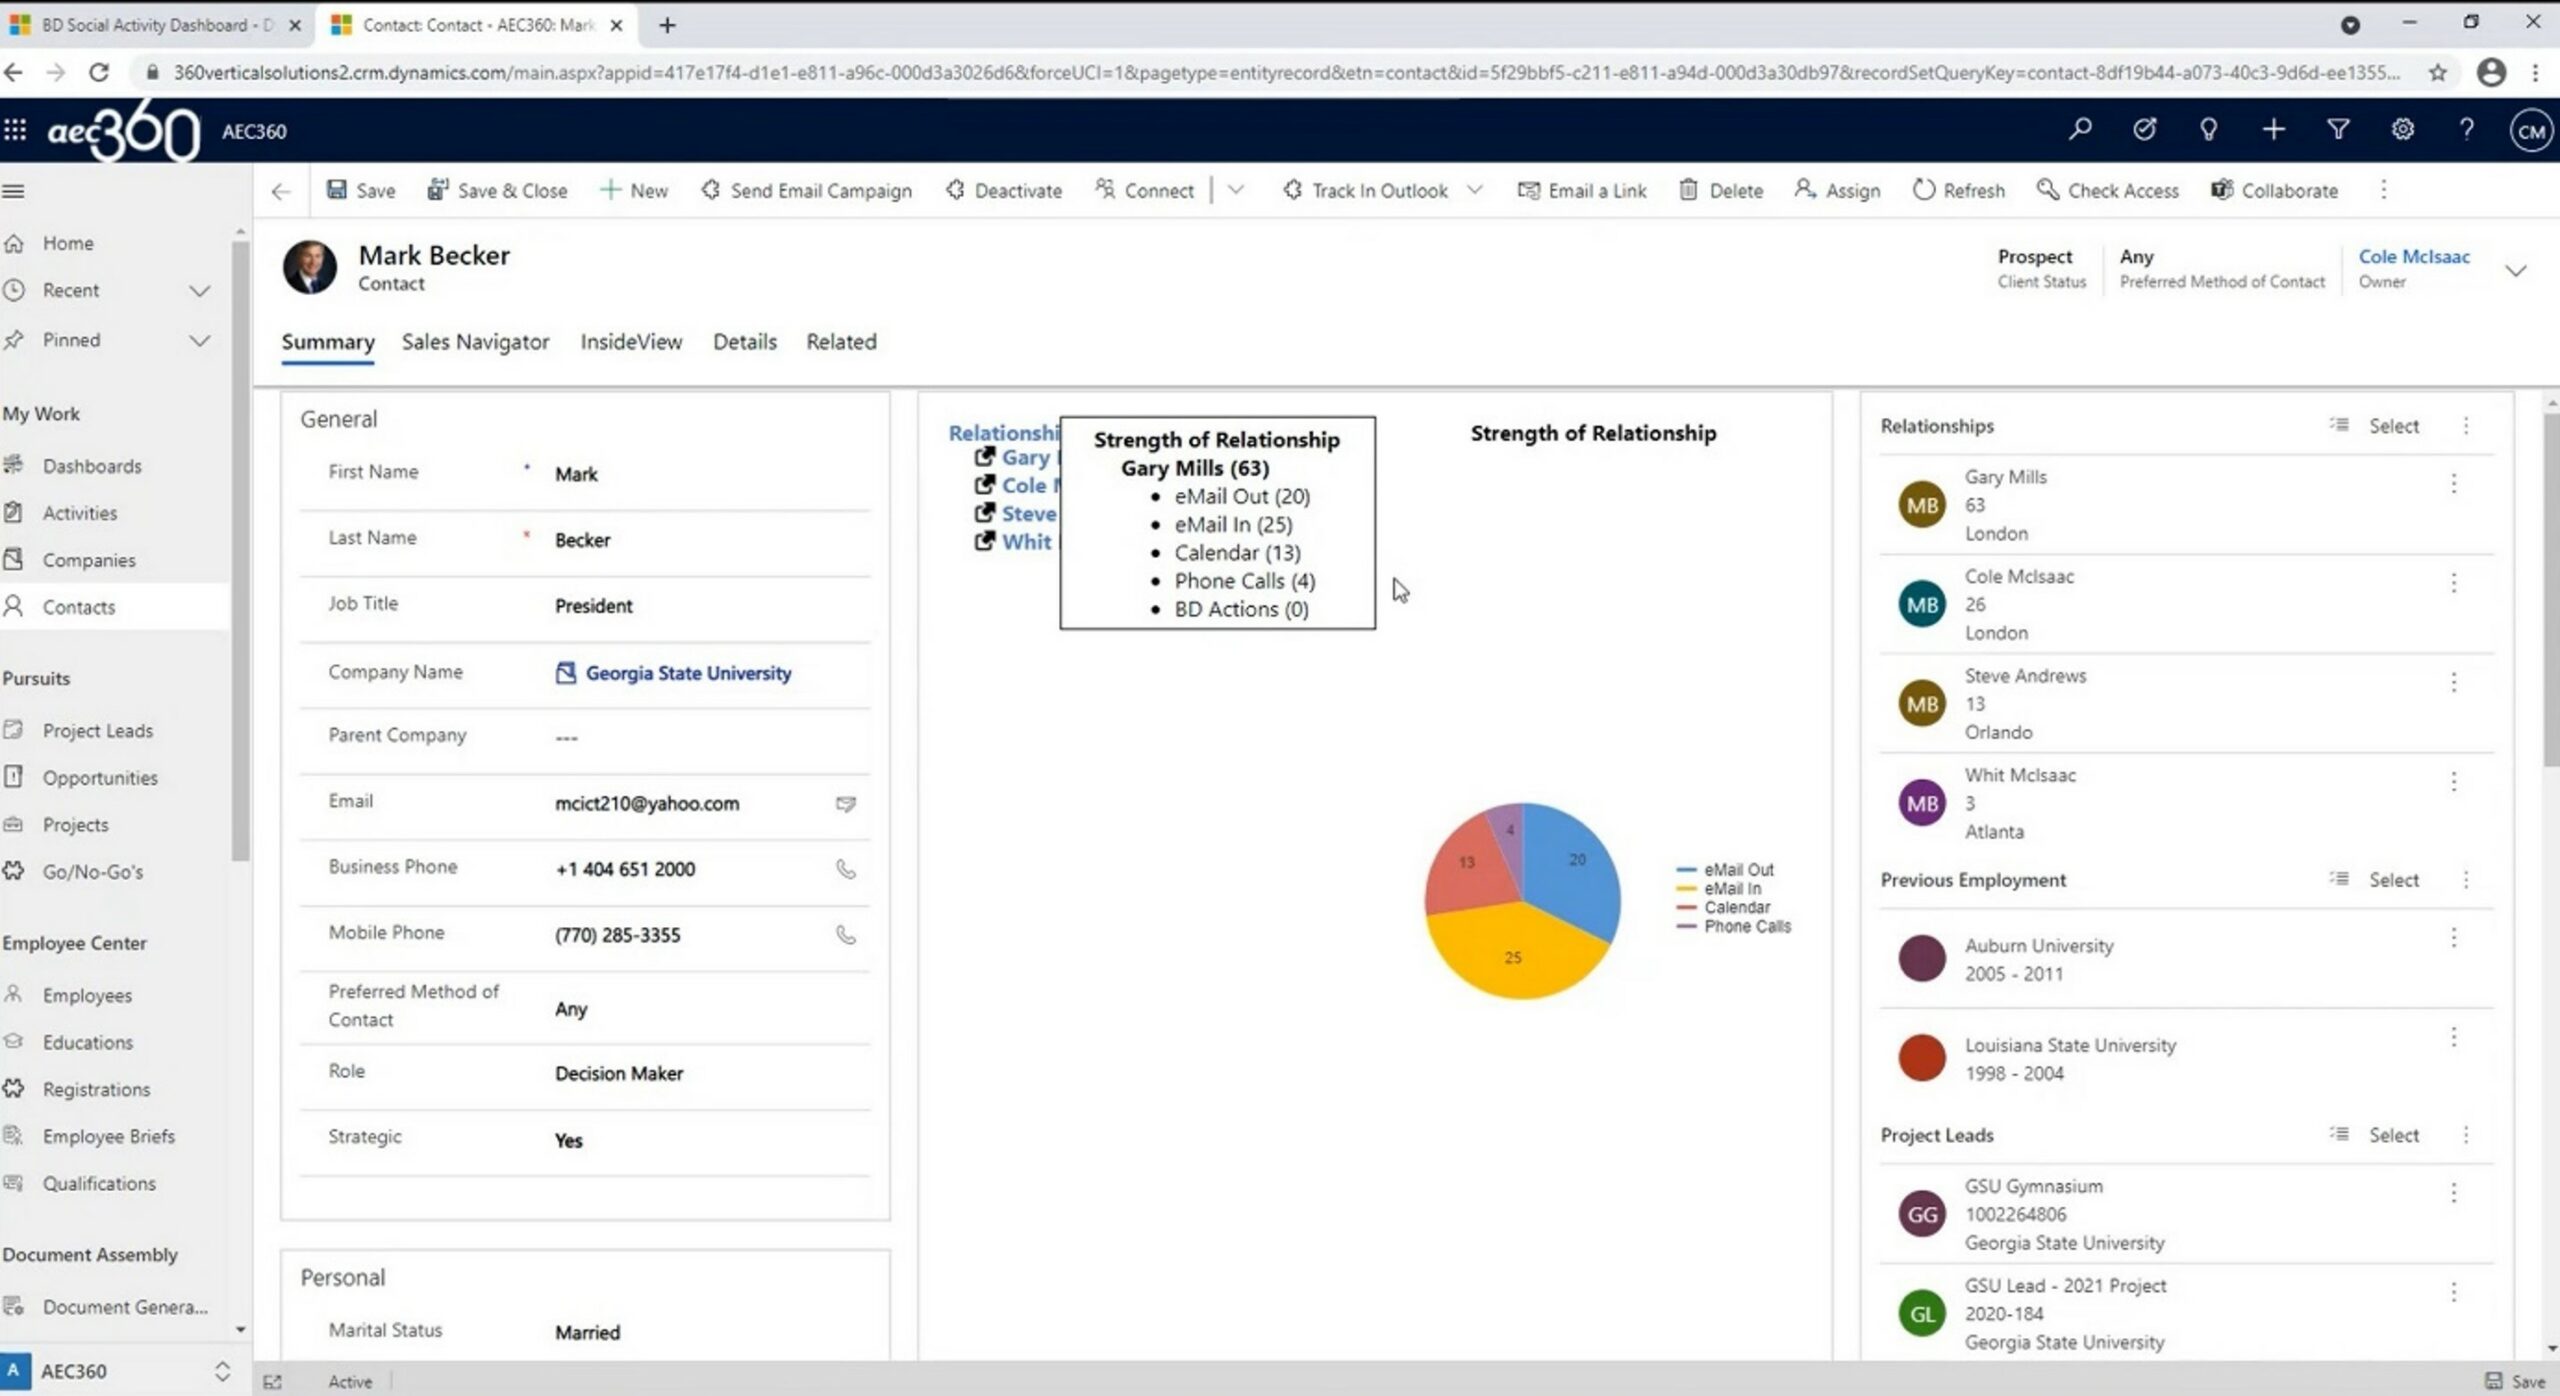
Task: Click the Business Phone call icon
Action: 845,869
